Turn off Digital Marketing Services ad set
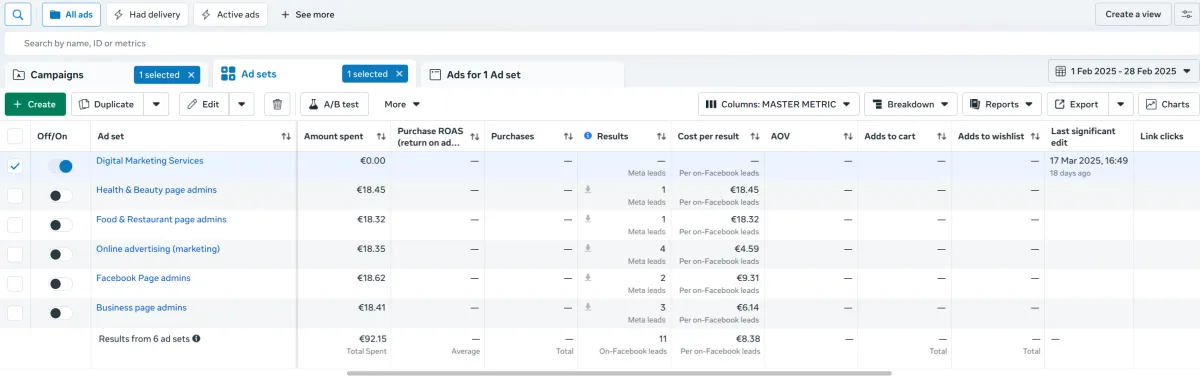The image size is (1200, 376). pyautogui.click(x=61, y=167)
